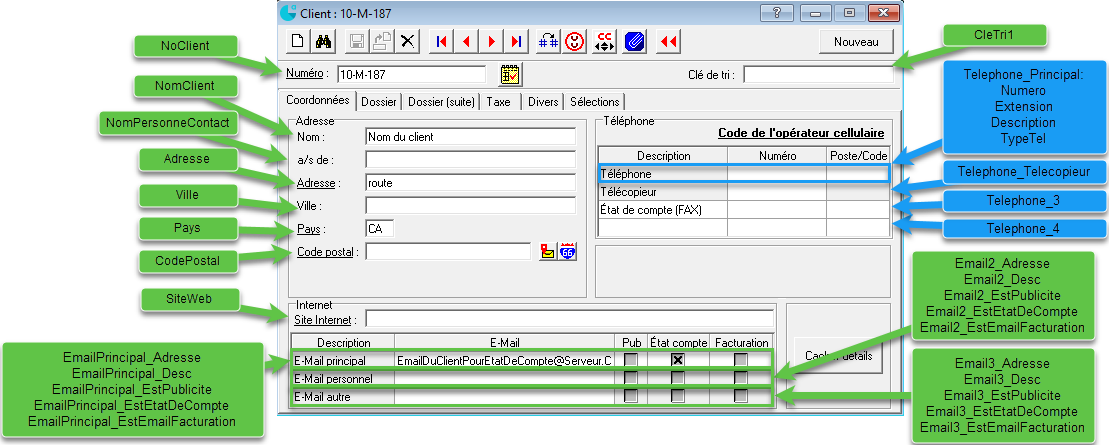Check Pub box for E-Mail principal
The image size is (1109, 445).
pyautogui.click(x=630, y=360)
